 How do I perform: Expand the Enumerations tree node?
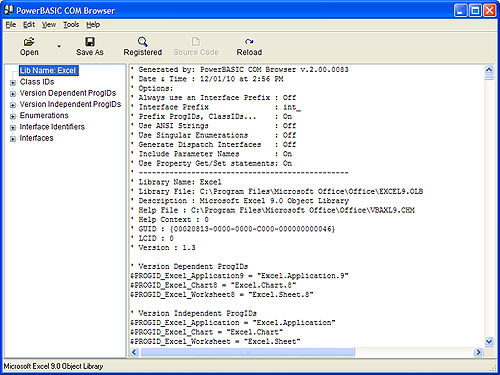13,116
